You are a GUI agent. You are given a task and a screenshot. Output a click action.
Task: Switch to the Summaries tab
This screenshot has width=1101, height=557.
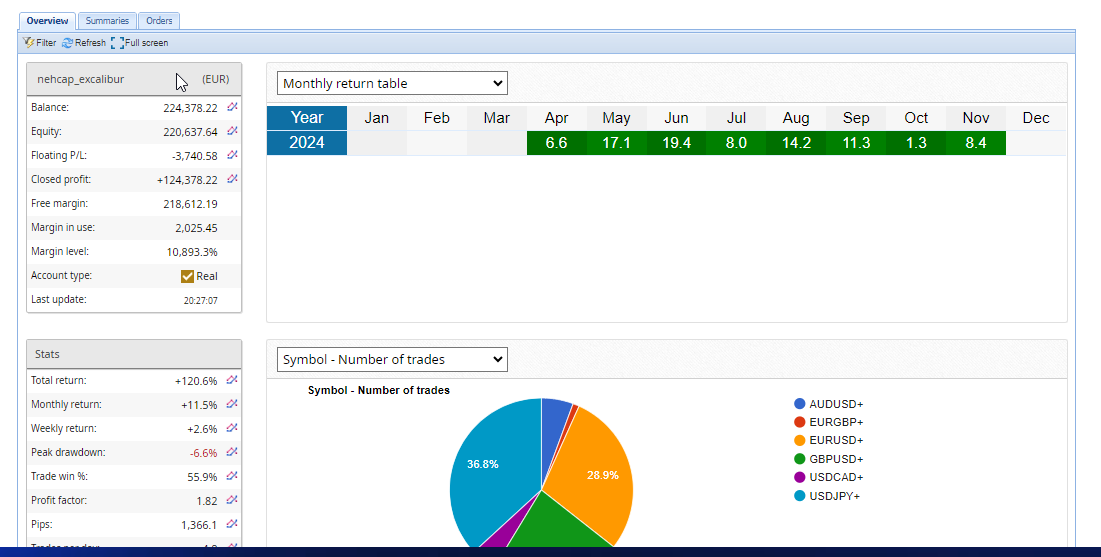coord(107,20)
